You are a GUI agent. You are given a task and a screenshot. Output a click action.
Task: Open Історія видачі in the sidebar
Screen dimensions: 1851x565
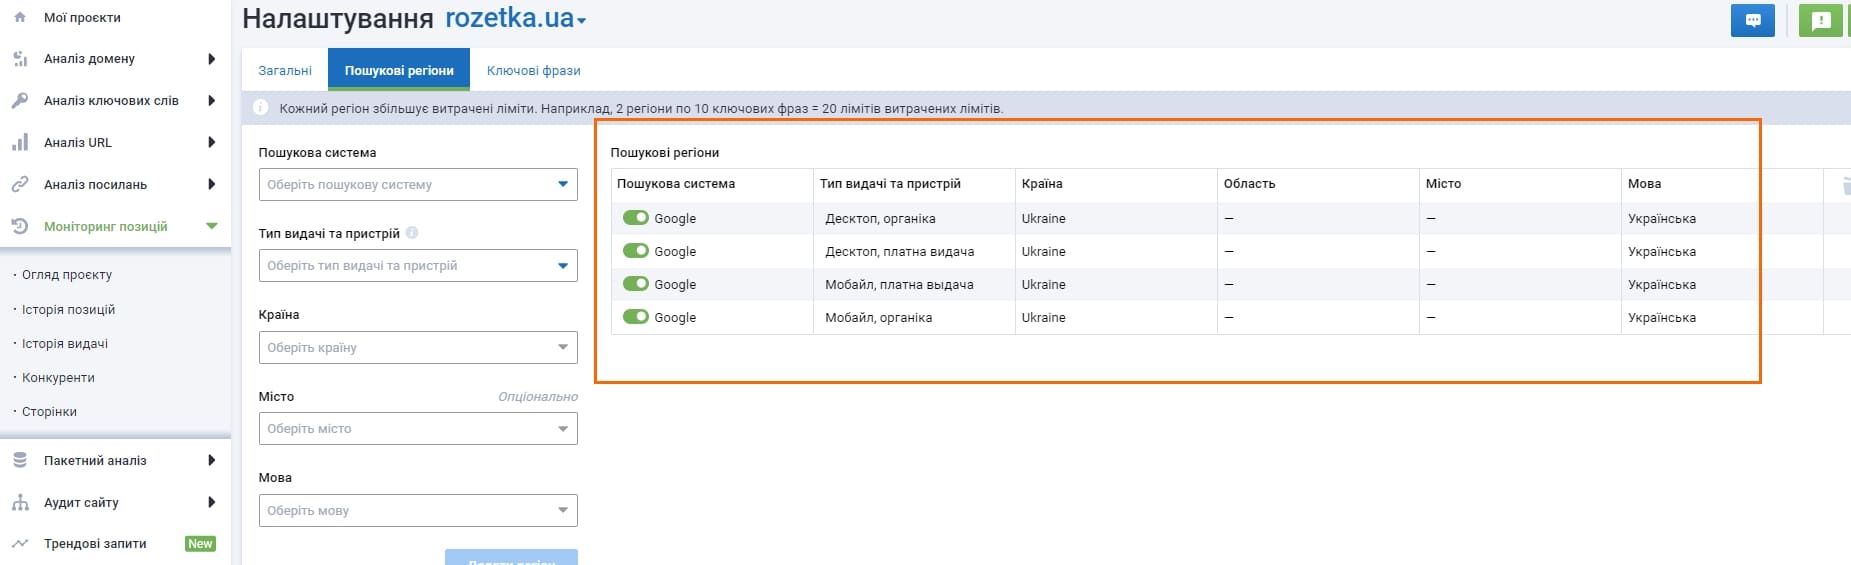(x=65, y=344)
